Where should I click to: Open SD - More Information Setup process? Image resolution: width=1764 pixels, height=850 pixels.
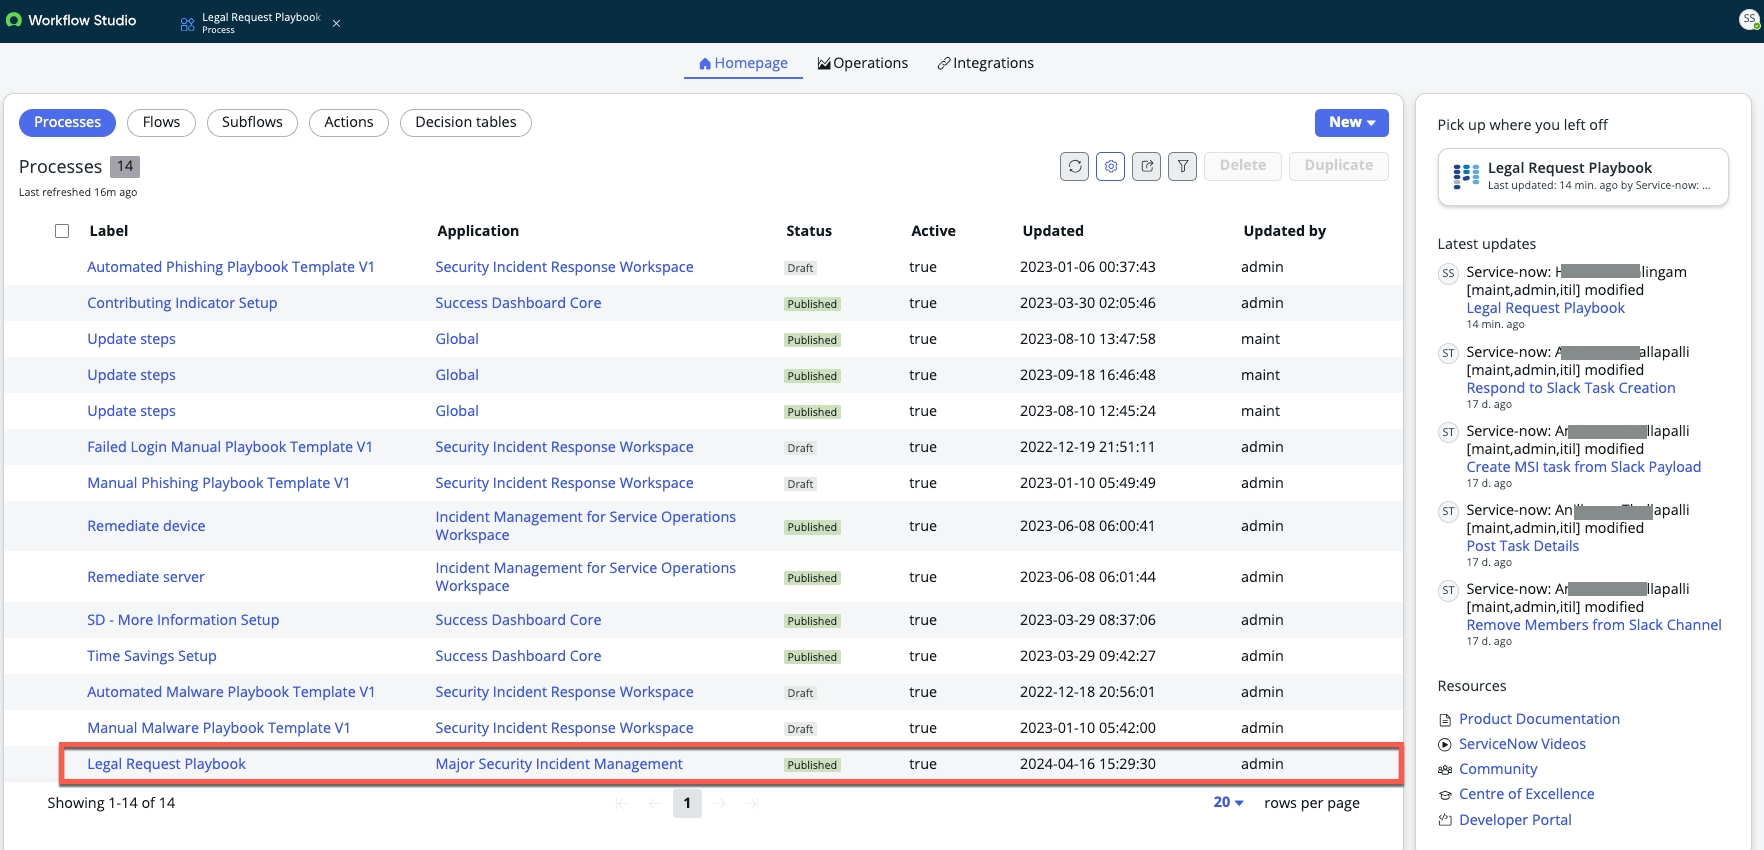tap(183, 620)
